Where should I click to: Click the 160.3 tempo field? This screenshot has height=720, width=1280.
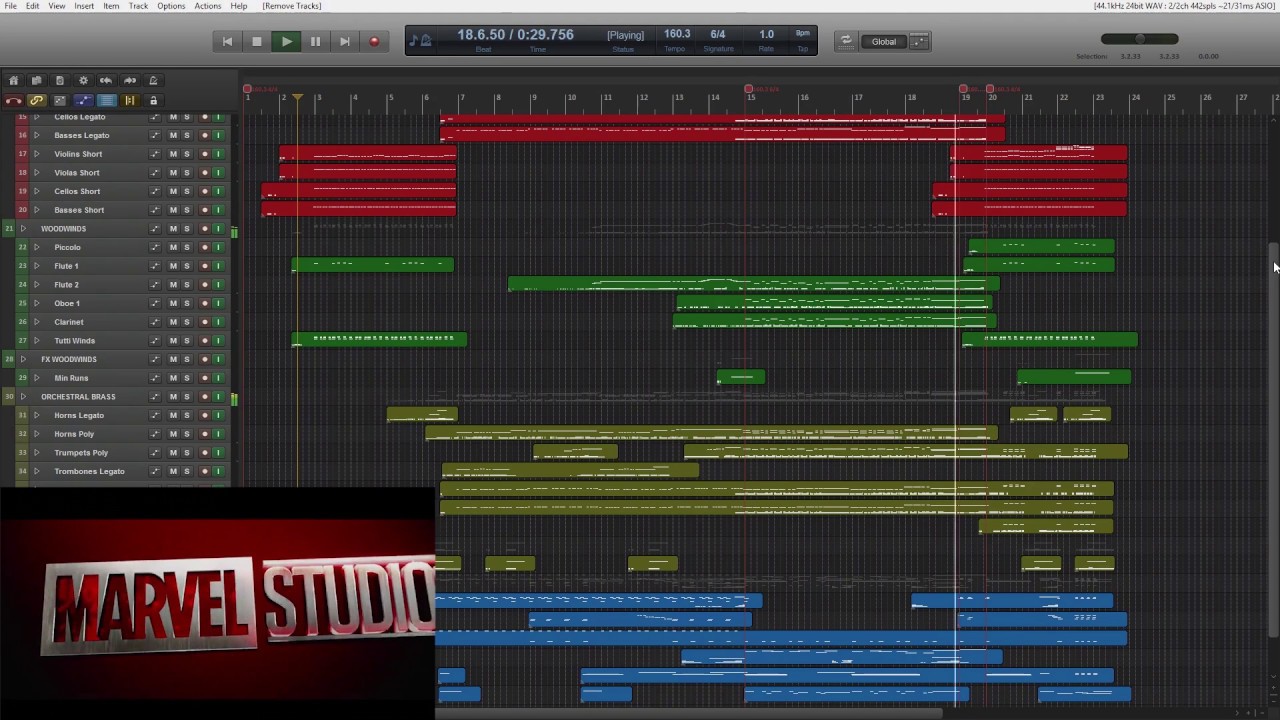pyautogui.click(x=677, y=34)
